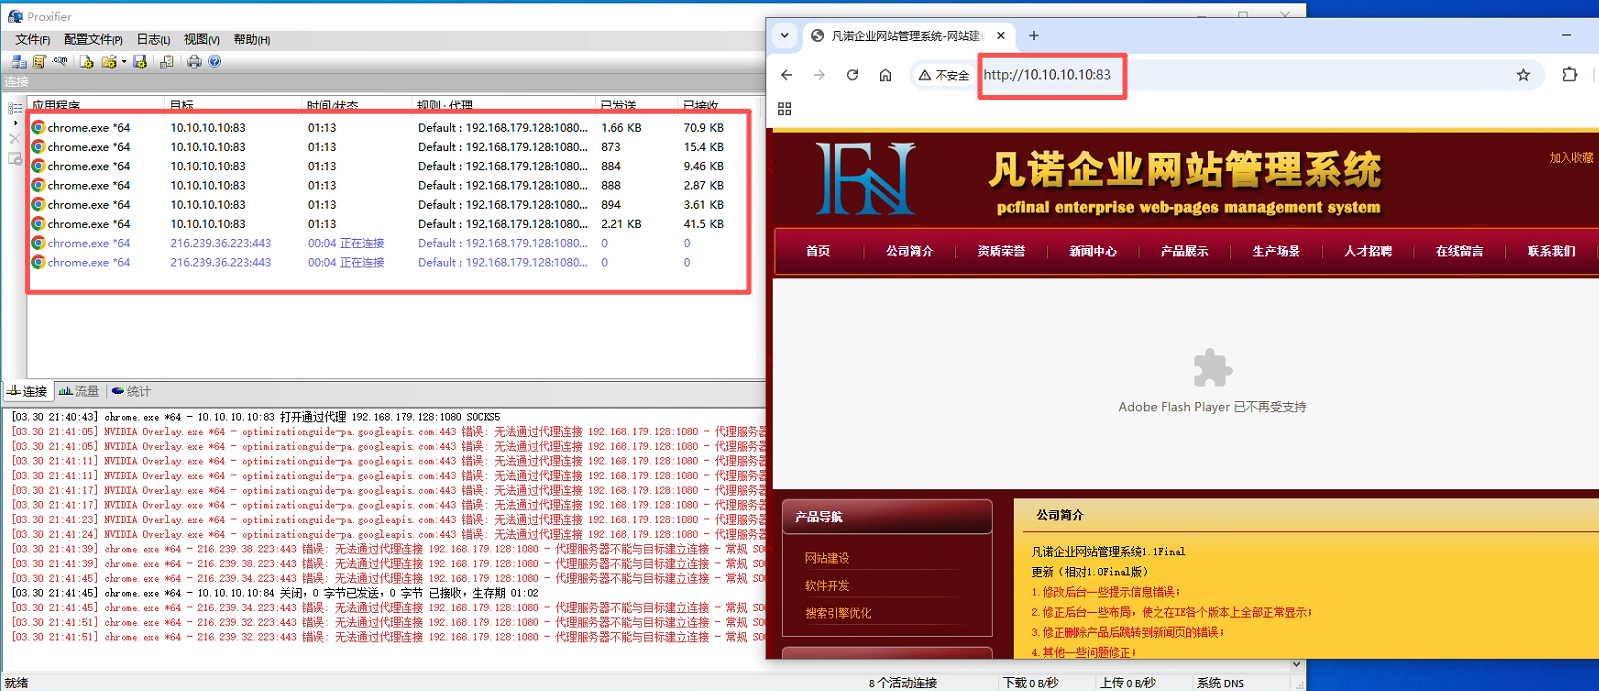Select the connection row with 2.21 KB sent
The image size is (1599, 691).
point(388,224)
